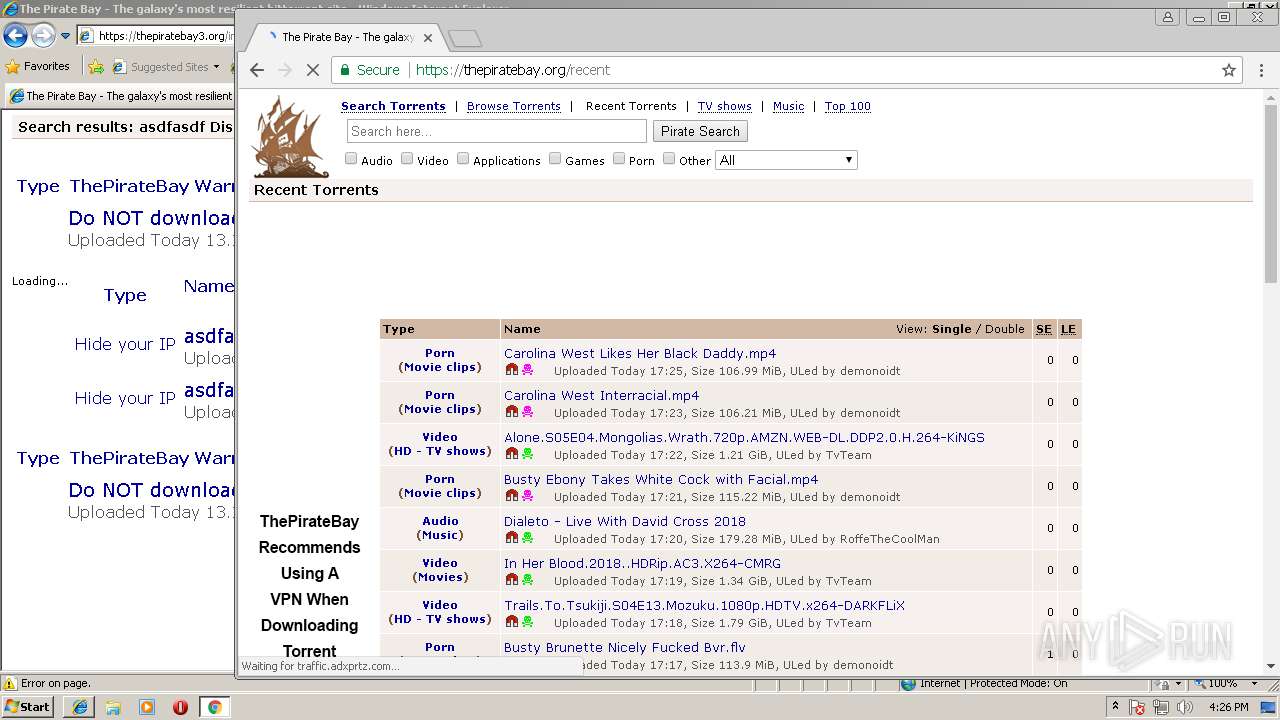The image size is (1280, 720).
Task: Show hidden tray icons arrow
Action: 1115,706
